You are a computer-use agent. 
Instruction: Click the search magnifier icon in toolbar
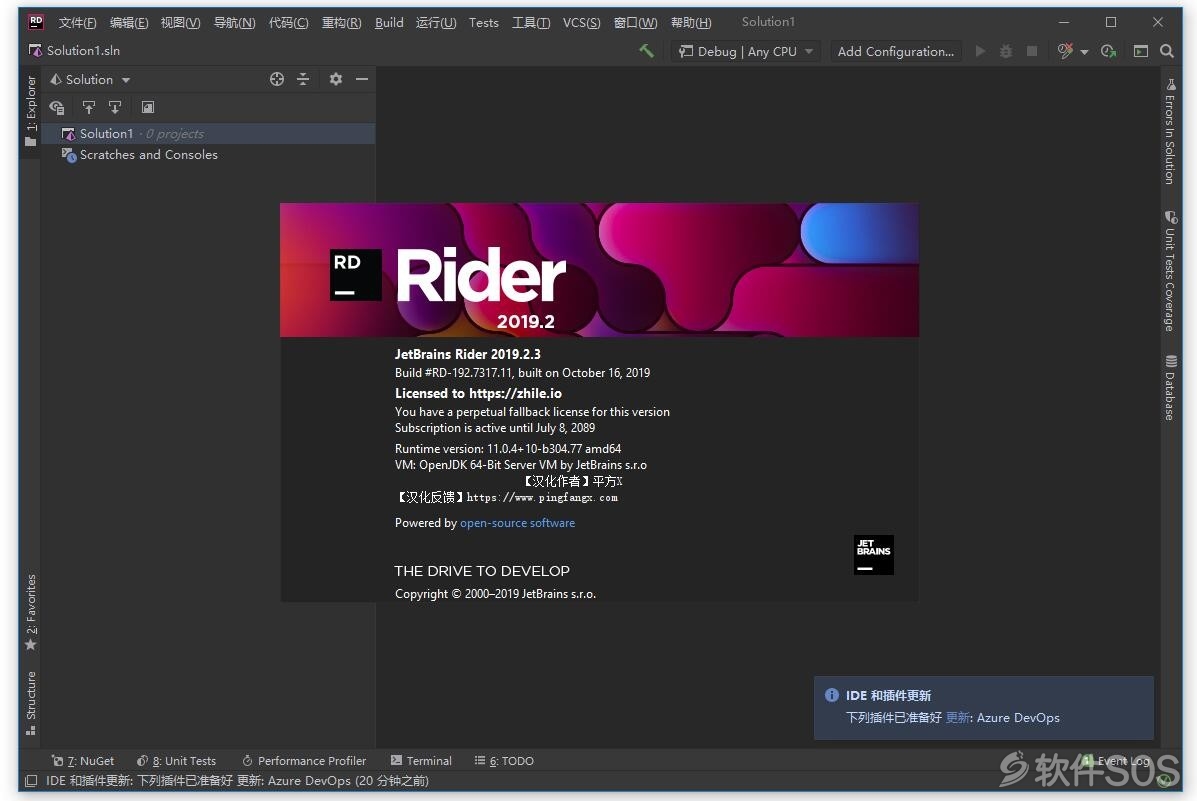pos(1166,51)
